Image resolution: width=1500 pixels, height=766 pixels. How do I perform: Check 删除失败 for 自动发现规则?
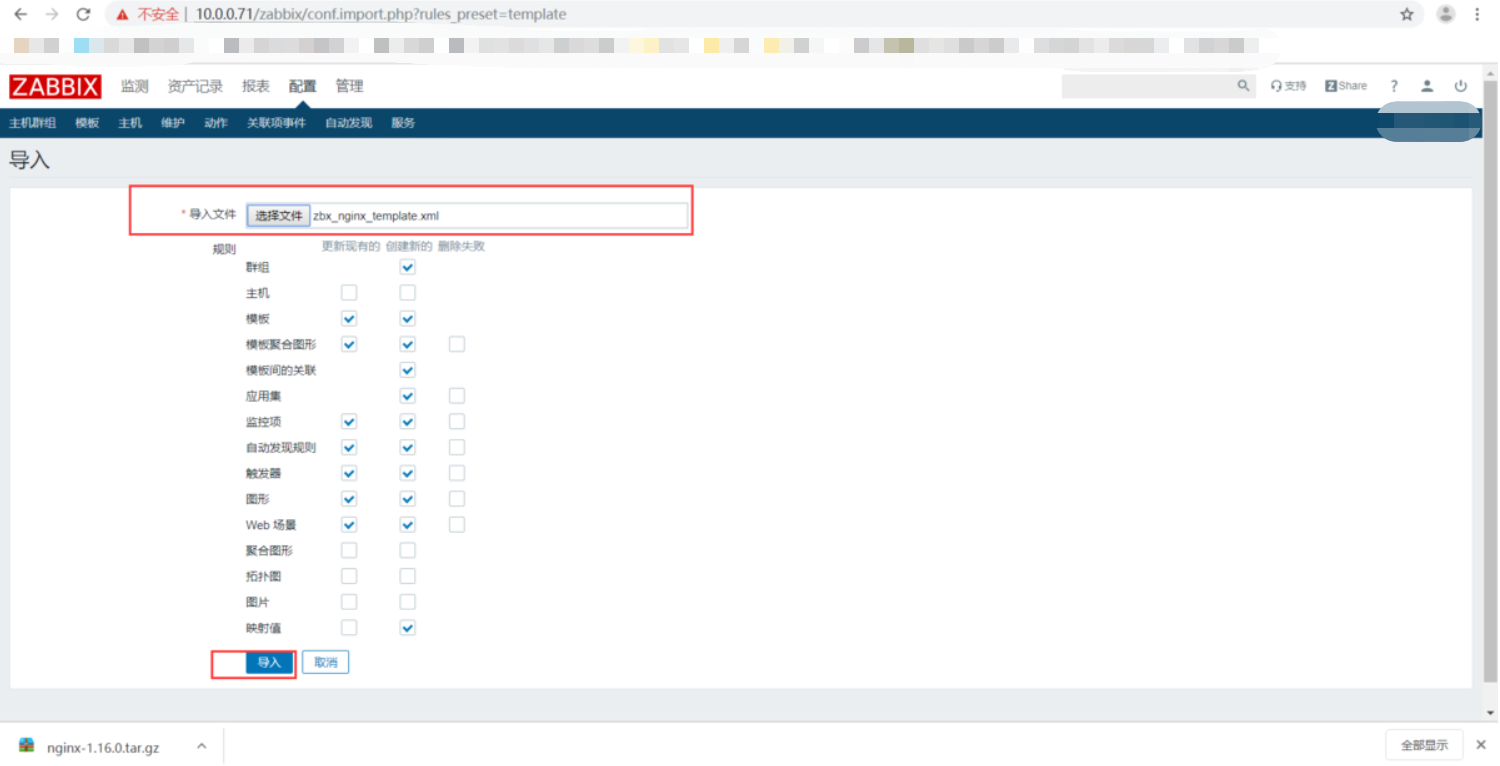[457, 447]
